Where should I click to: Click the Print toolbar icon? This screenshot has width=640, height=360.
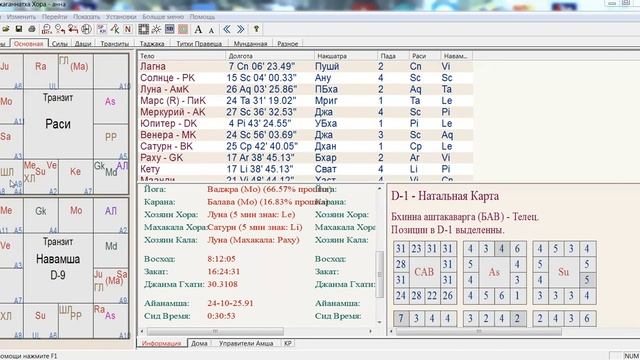click(32, 29)
